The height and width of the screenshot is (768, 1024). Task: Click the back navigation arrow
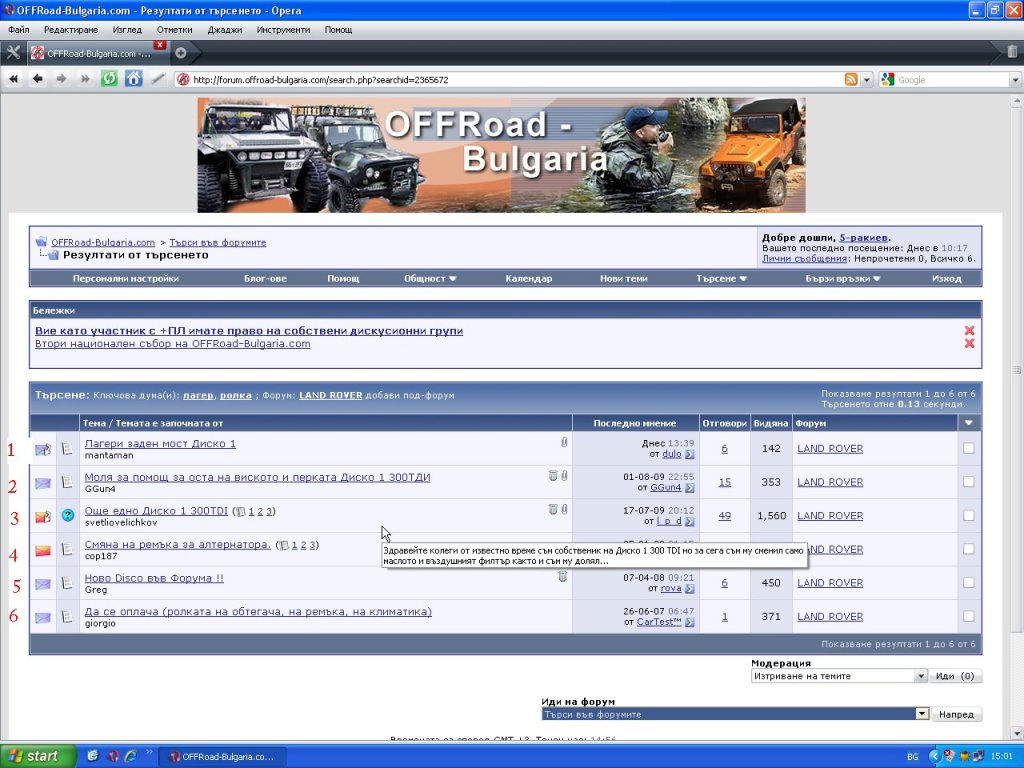pos(38,79)
